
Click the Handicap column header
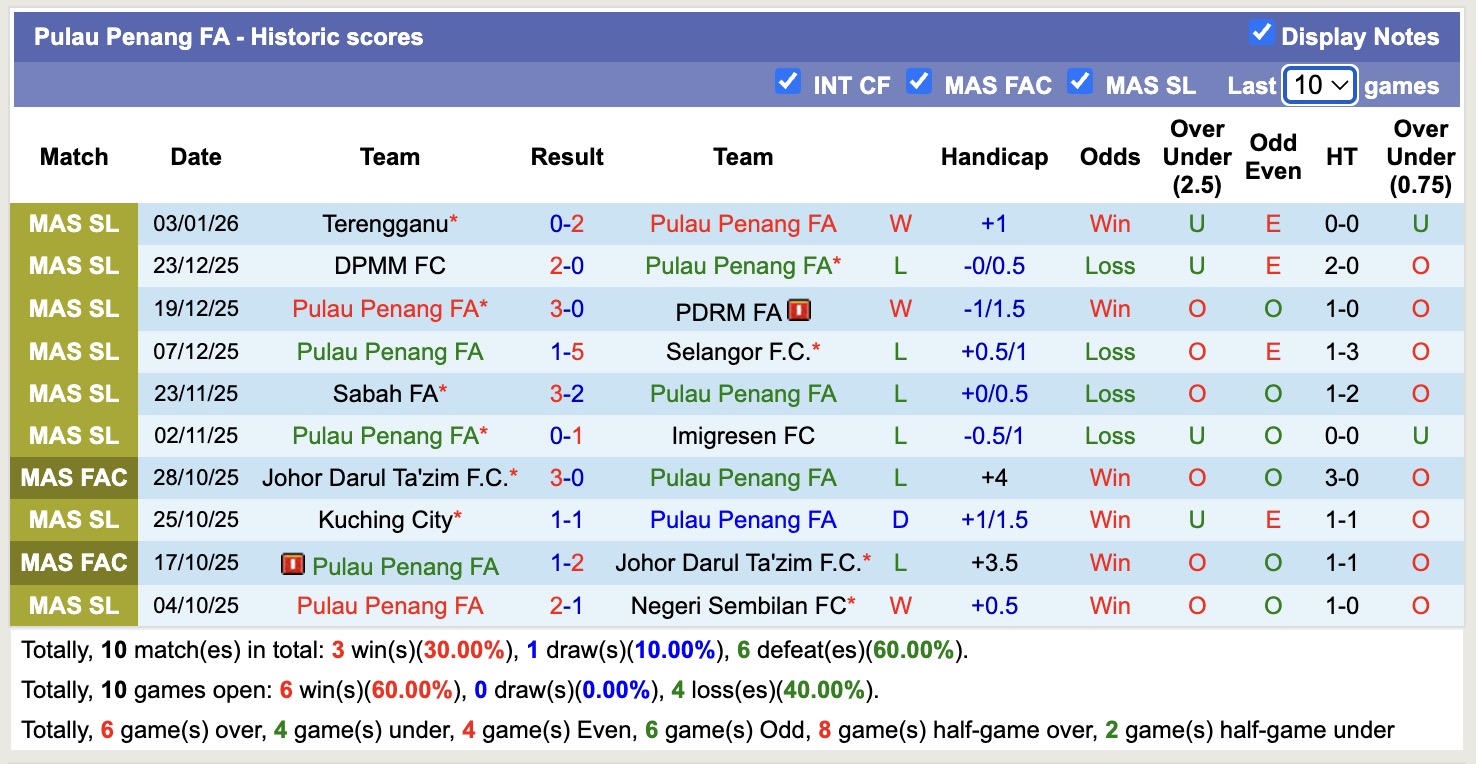(x=994, y=157)
